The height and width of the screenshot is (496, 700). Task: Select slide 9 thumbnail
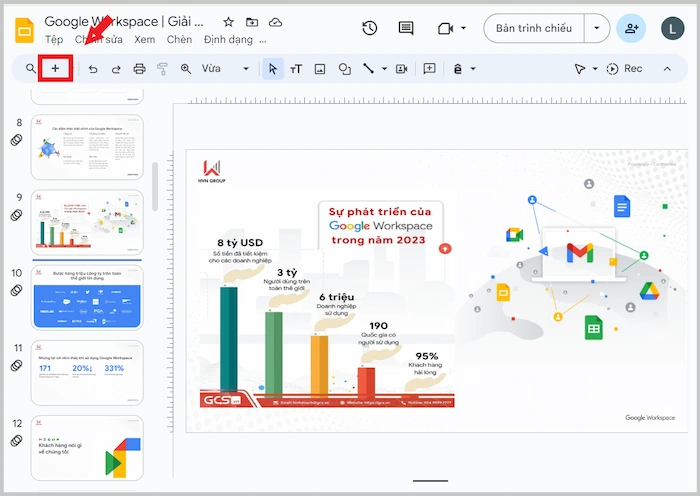pyautogui.click(x=87, y=222)
